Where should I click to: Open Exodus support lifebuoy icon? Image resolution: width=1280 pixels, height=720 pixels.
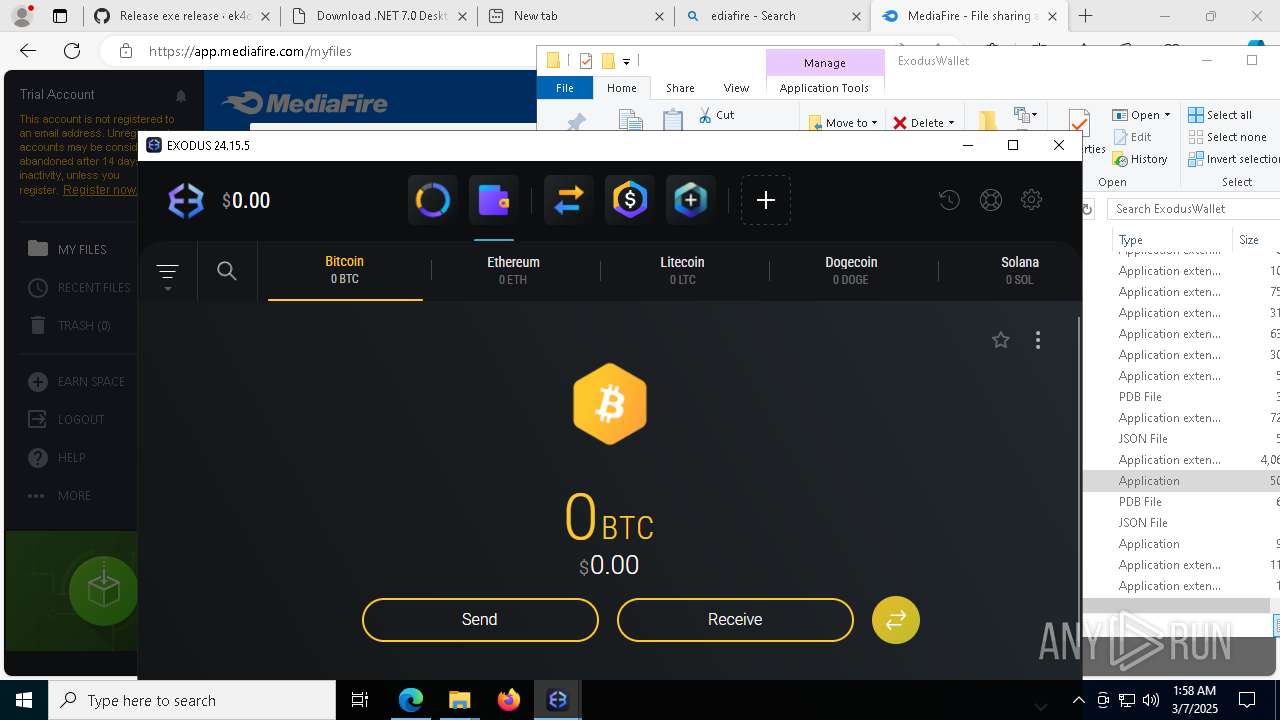point(991,200)
